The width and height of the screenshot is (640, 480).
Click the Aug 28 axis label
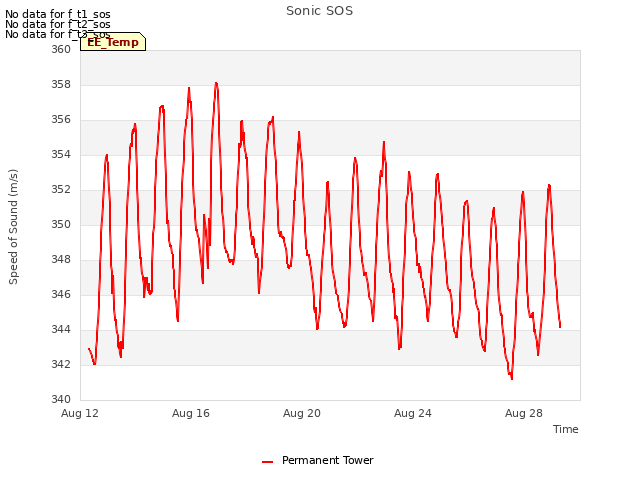[x=524, y=413]
